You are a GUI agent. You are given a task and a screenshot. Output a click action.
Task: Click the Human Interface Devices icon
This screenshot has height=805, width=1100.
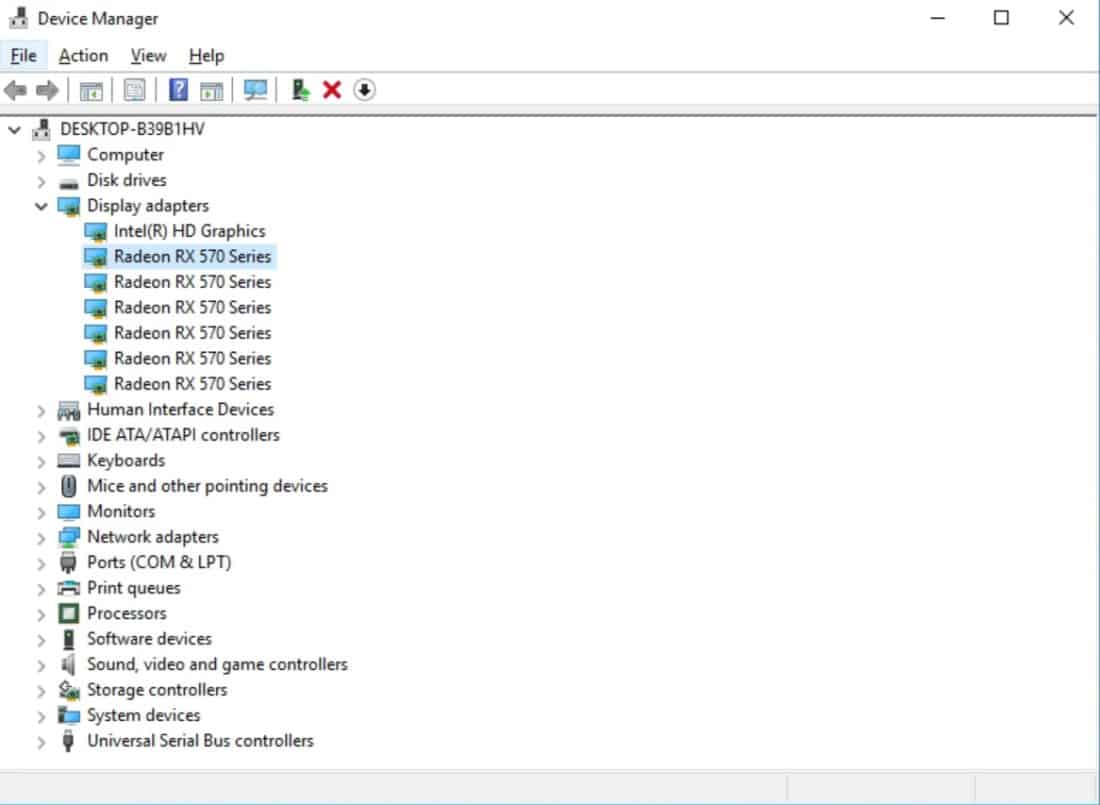(69, 410)
